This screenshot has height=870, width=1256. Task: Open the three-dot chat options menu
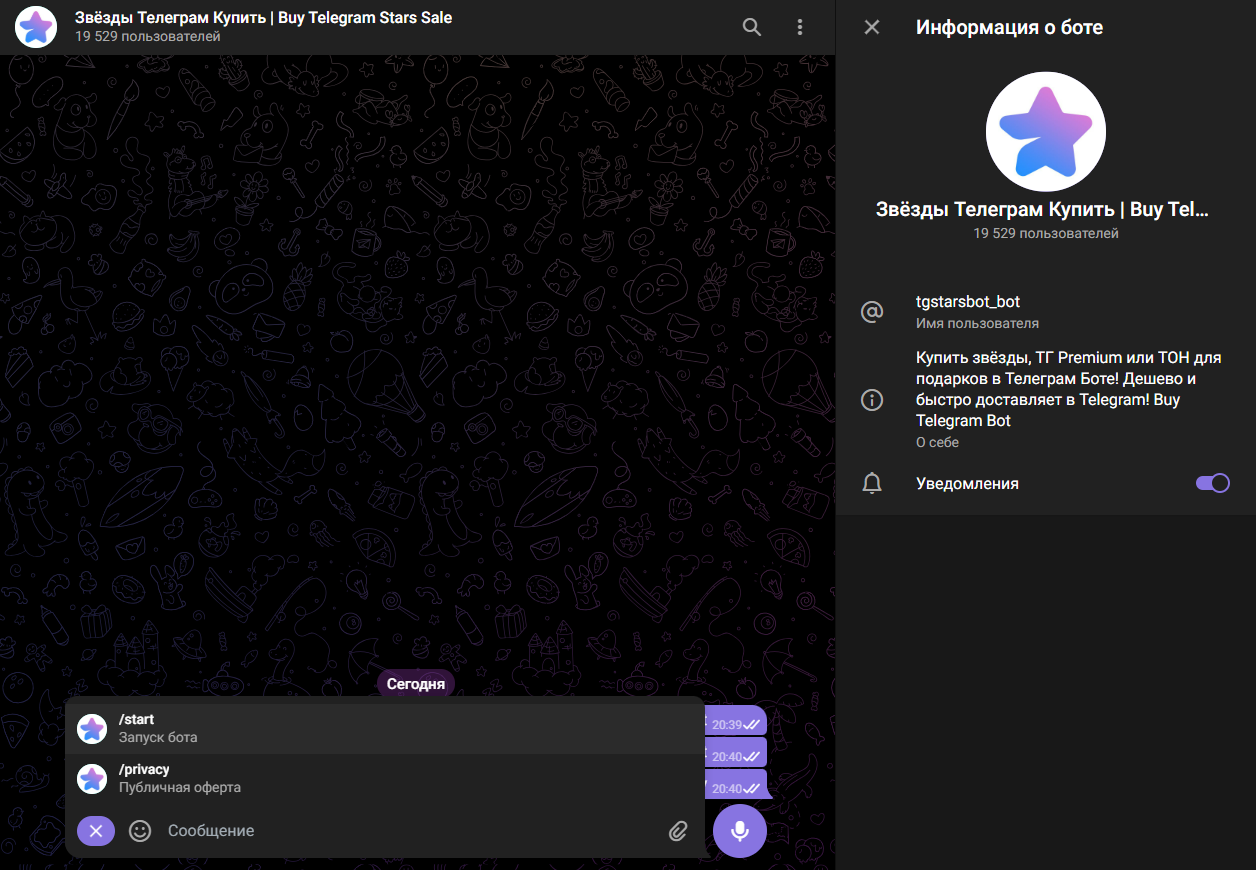[800, 27]
